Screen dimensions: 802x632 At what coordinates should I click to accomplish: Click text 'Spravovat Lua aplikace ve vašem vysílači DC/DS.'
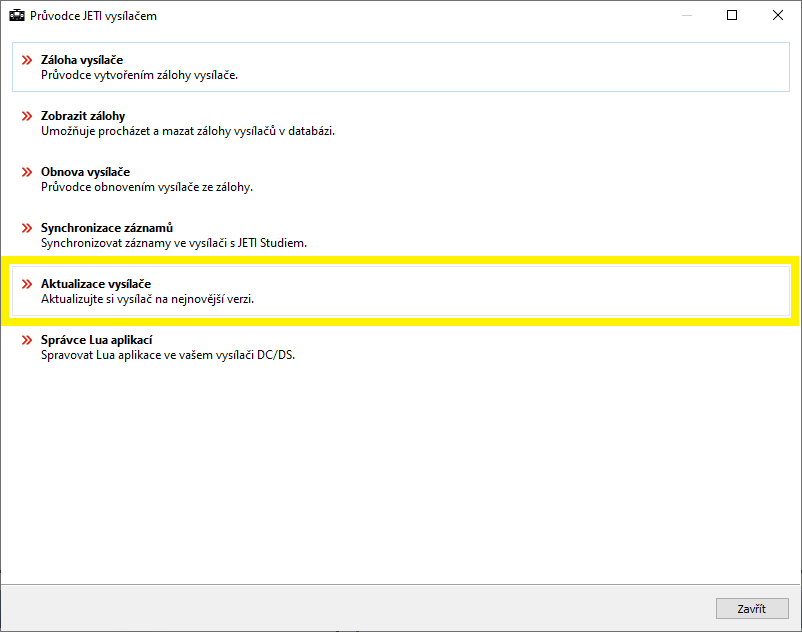[168, 355]
